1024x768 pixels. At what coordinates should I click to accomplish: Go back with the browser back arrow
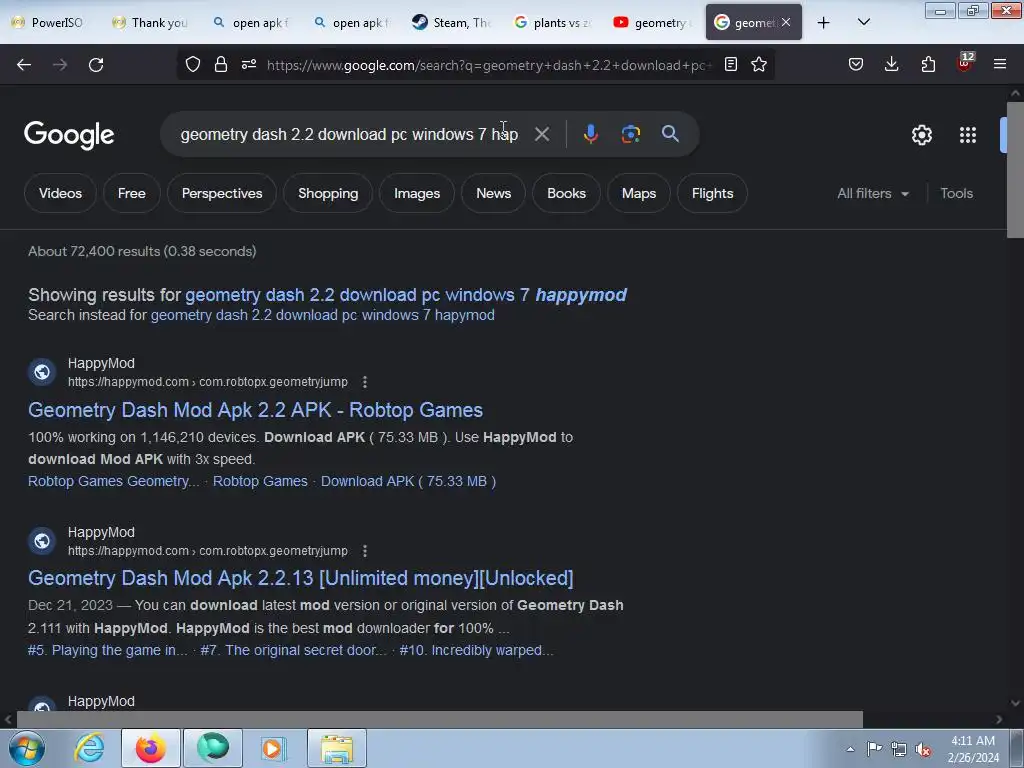[x=24, y=65]
